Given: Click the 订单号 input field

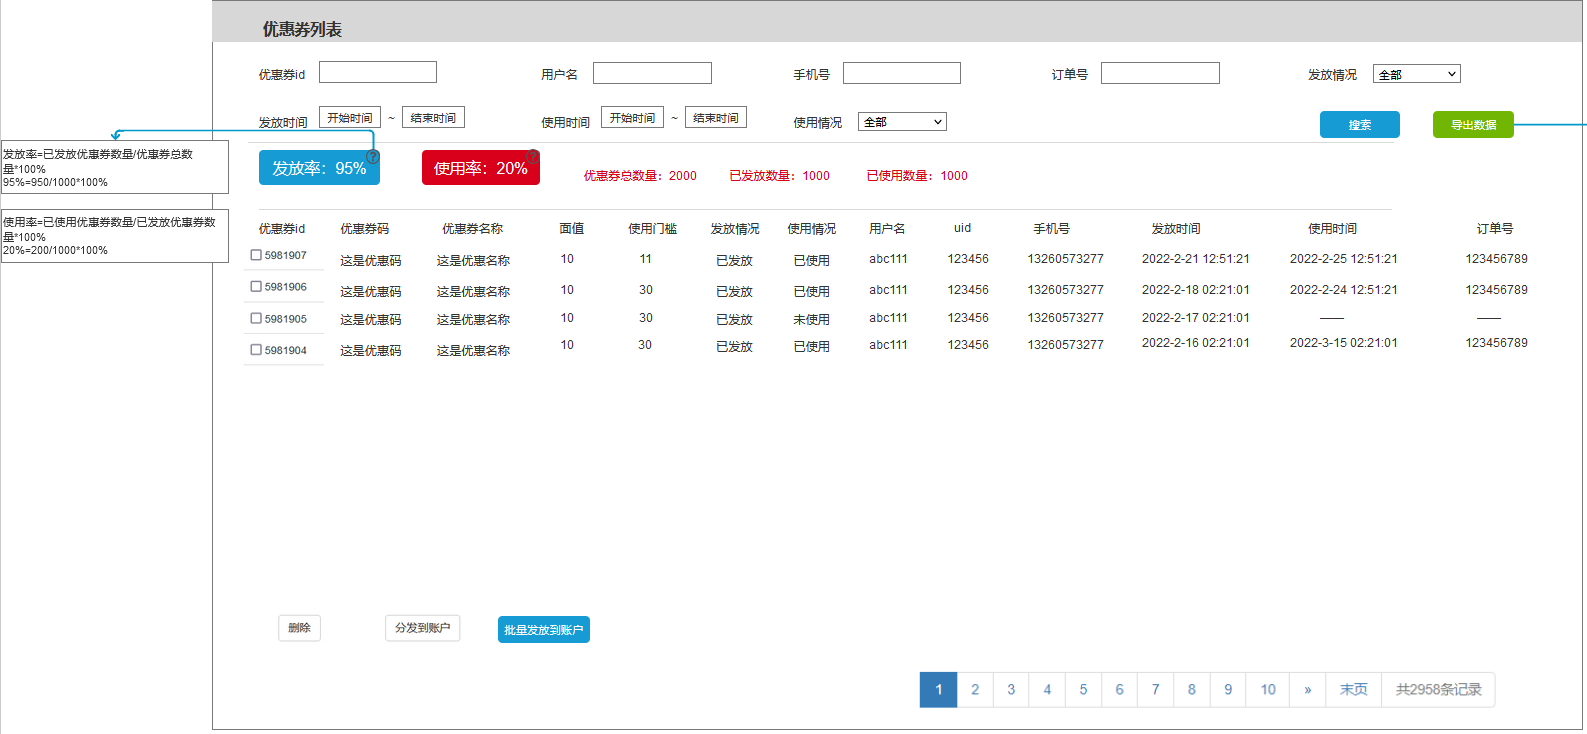Looking at the screenshot, I should (1160, 73).
